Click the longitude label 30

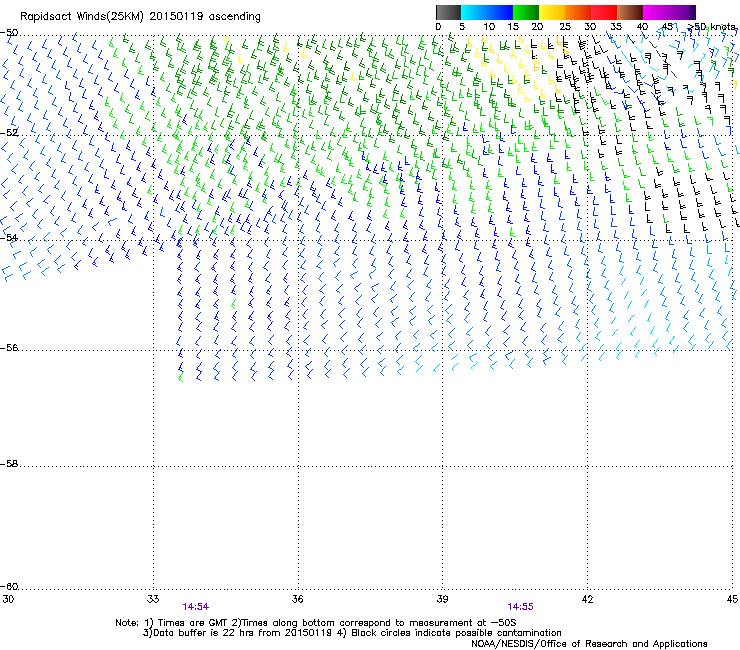point(8,599)
